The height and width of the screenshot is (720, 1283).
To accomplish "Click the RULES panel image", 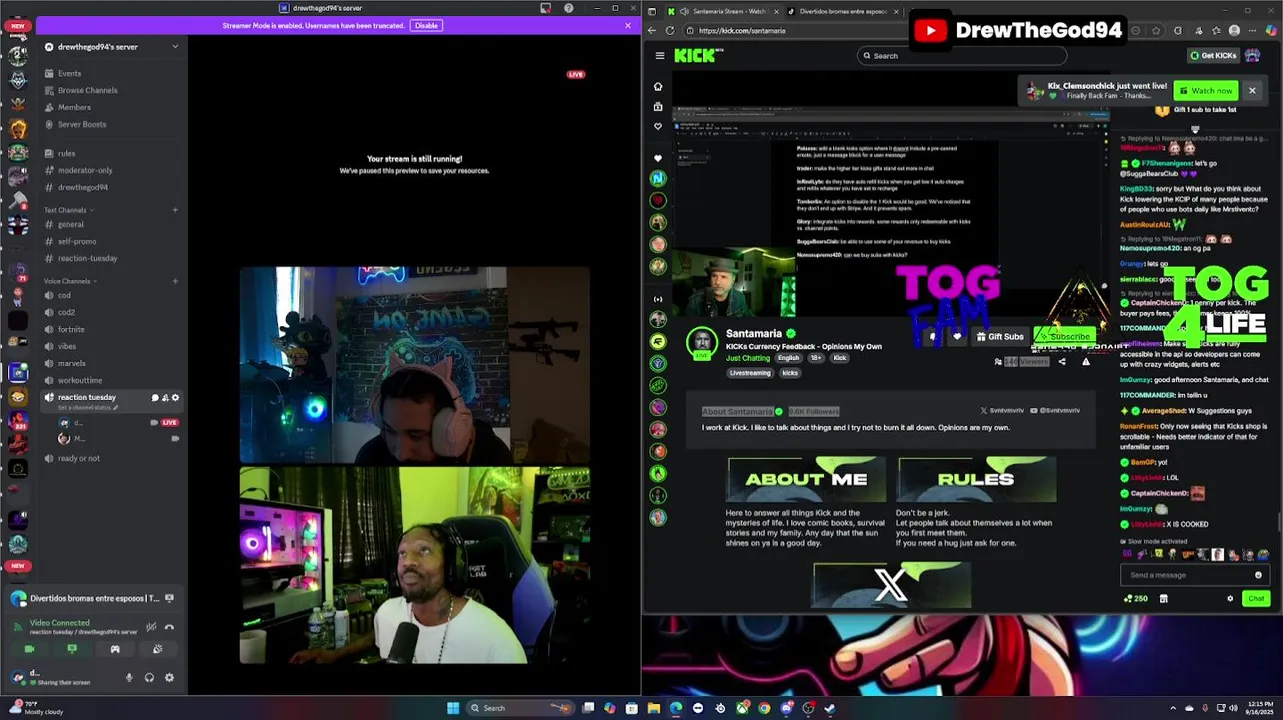I will [x=976, y=479].
